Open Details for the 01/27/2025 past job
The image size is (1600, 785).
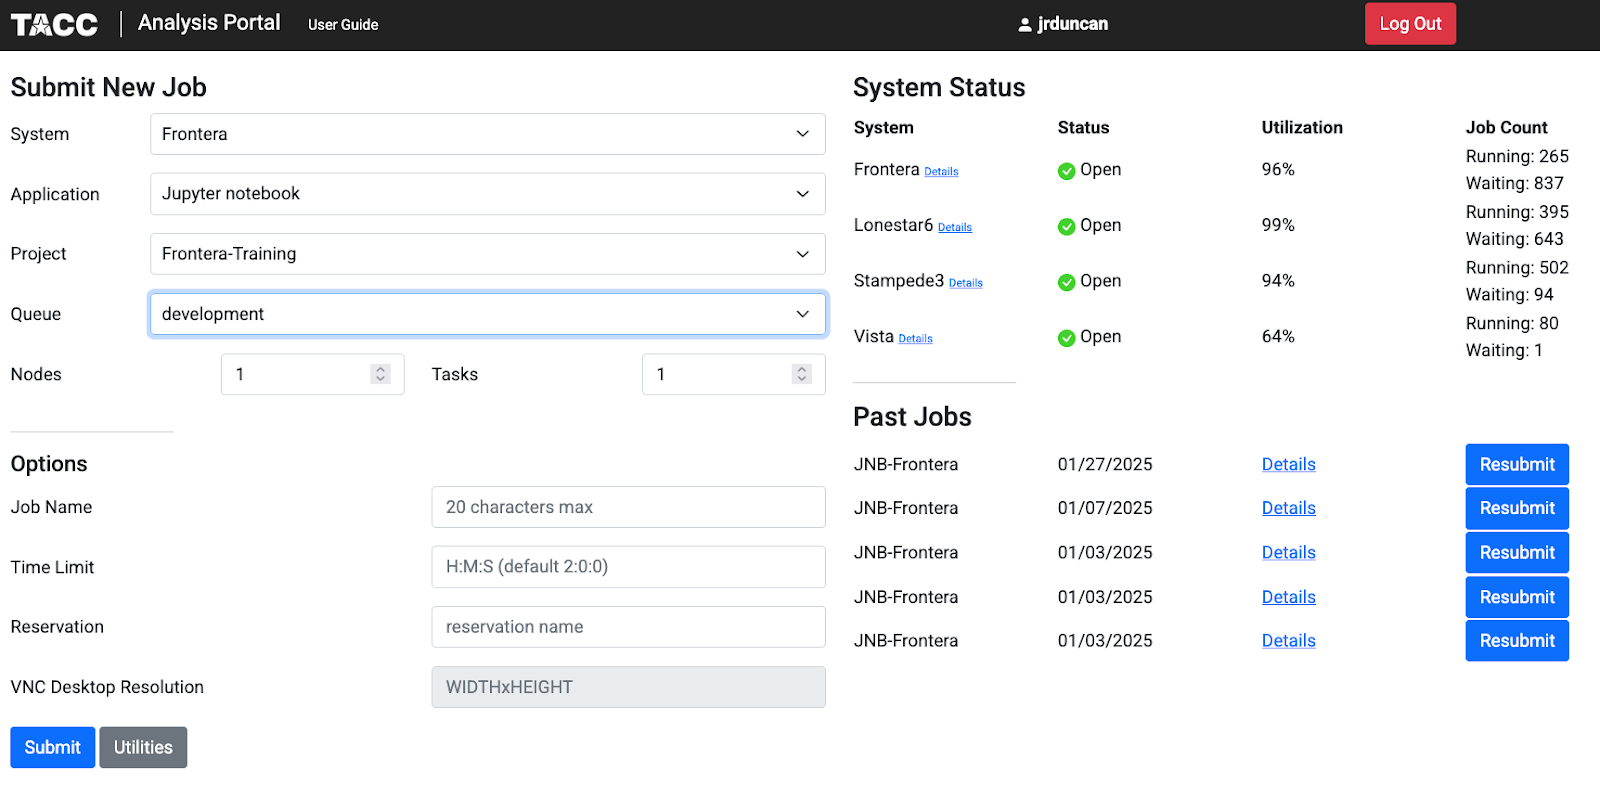click(x=1288, y=464)
